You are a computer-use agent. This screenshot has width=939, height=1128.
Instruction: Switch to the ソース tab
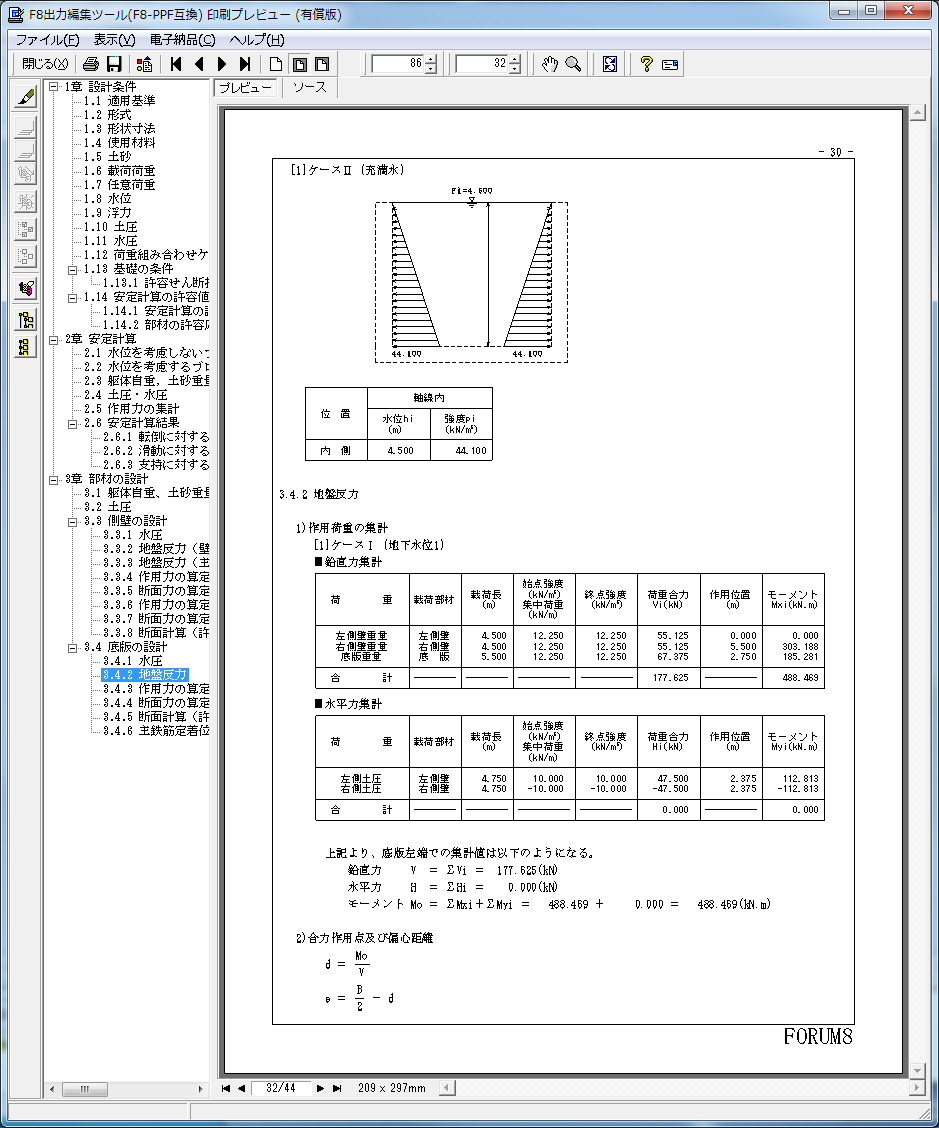[309, 87]
